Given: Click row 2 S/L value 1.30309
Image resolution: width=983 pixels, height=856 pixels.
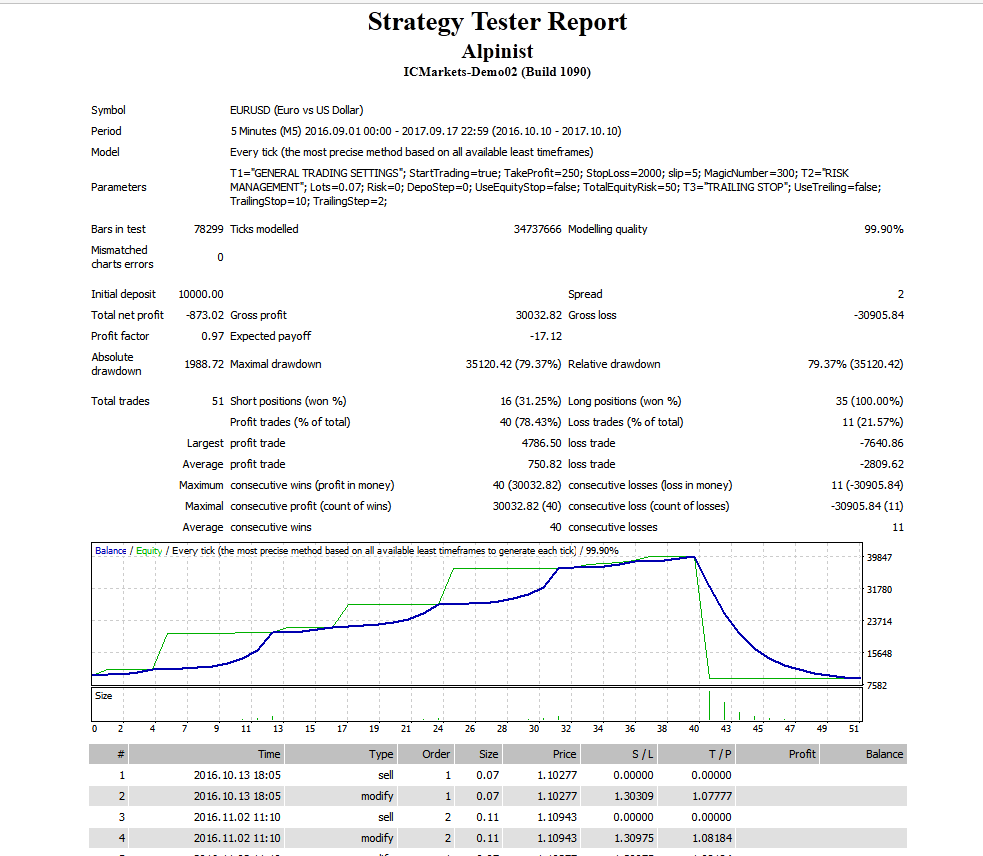Looking at the screenshot, I should (633, 796).
